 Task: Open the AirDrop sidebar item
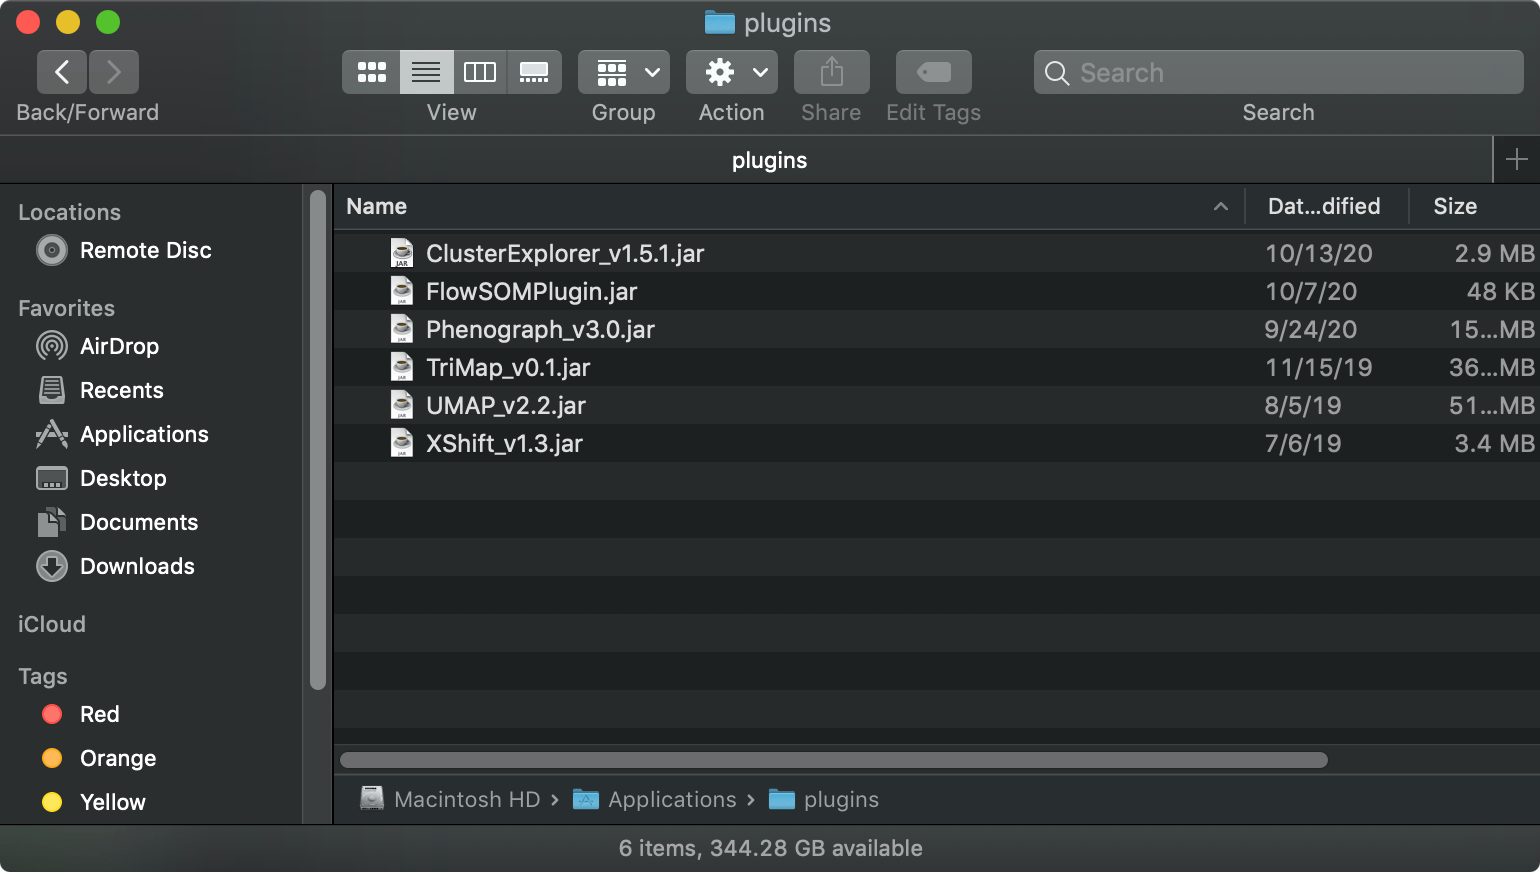tap(118, 346)
